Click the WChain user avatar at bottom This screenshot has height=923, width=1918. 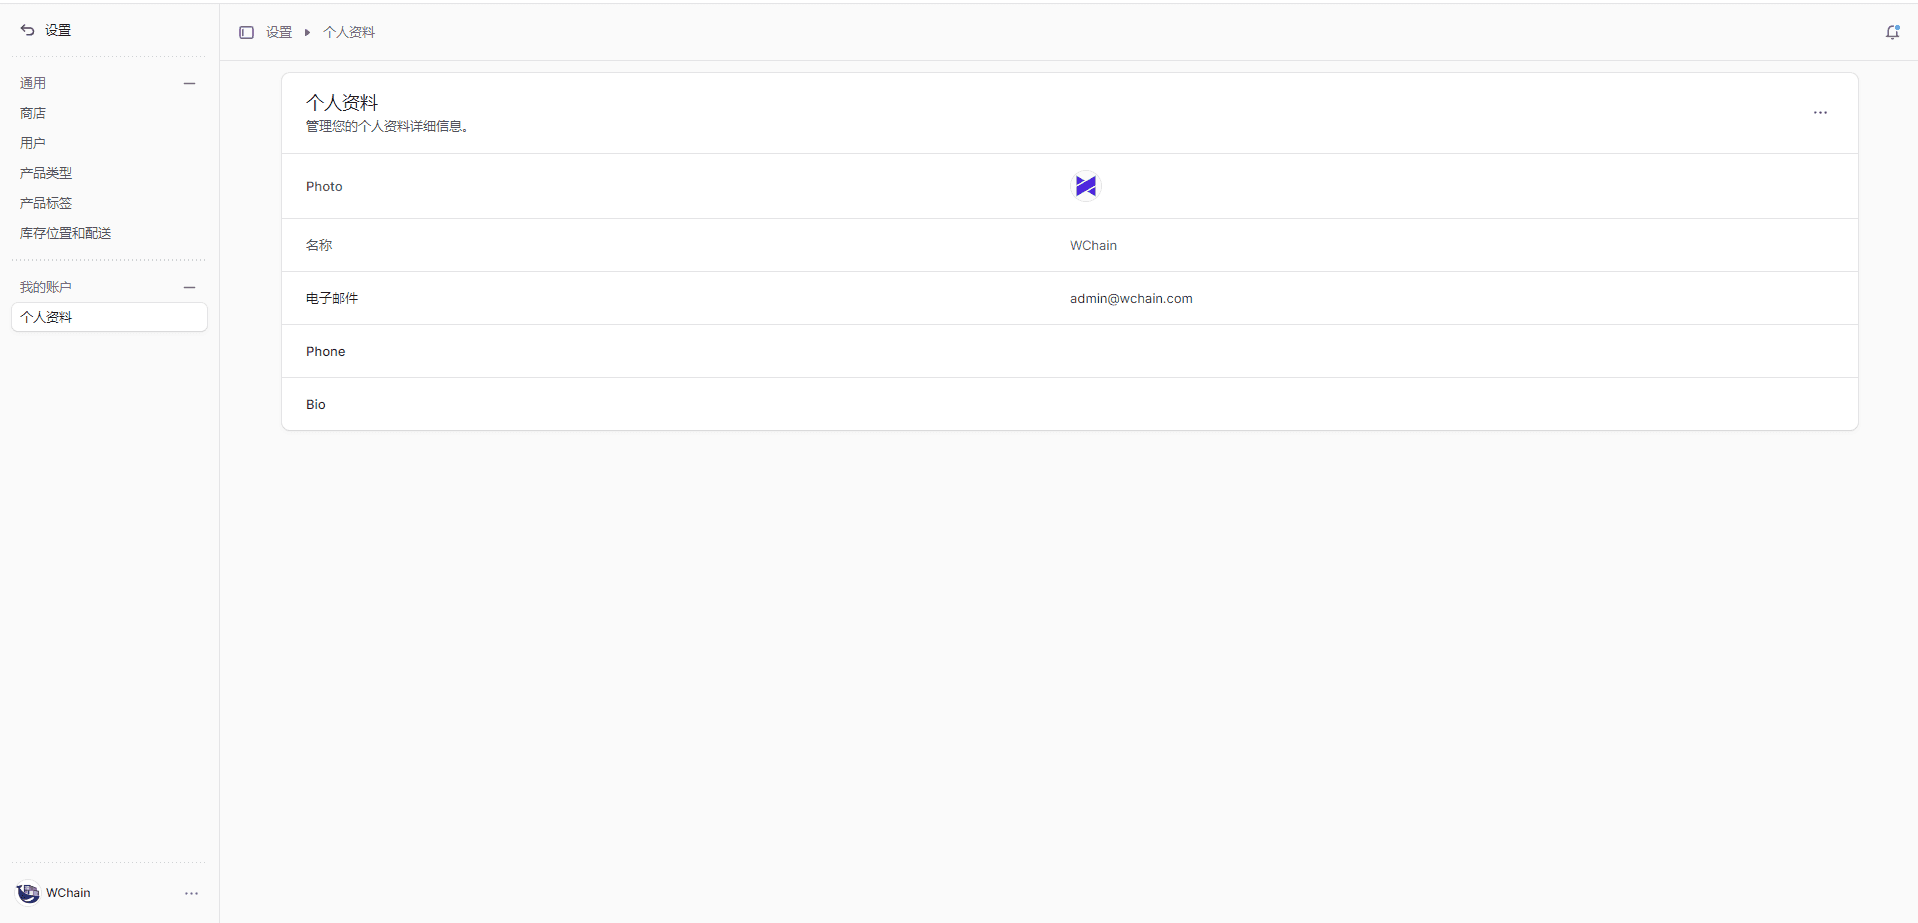(x=28, y=893)
